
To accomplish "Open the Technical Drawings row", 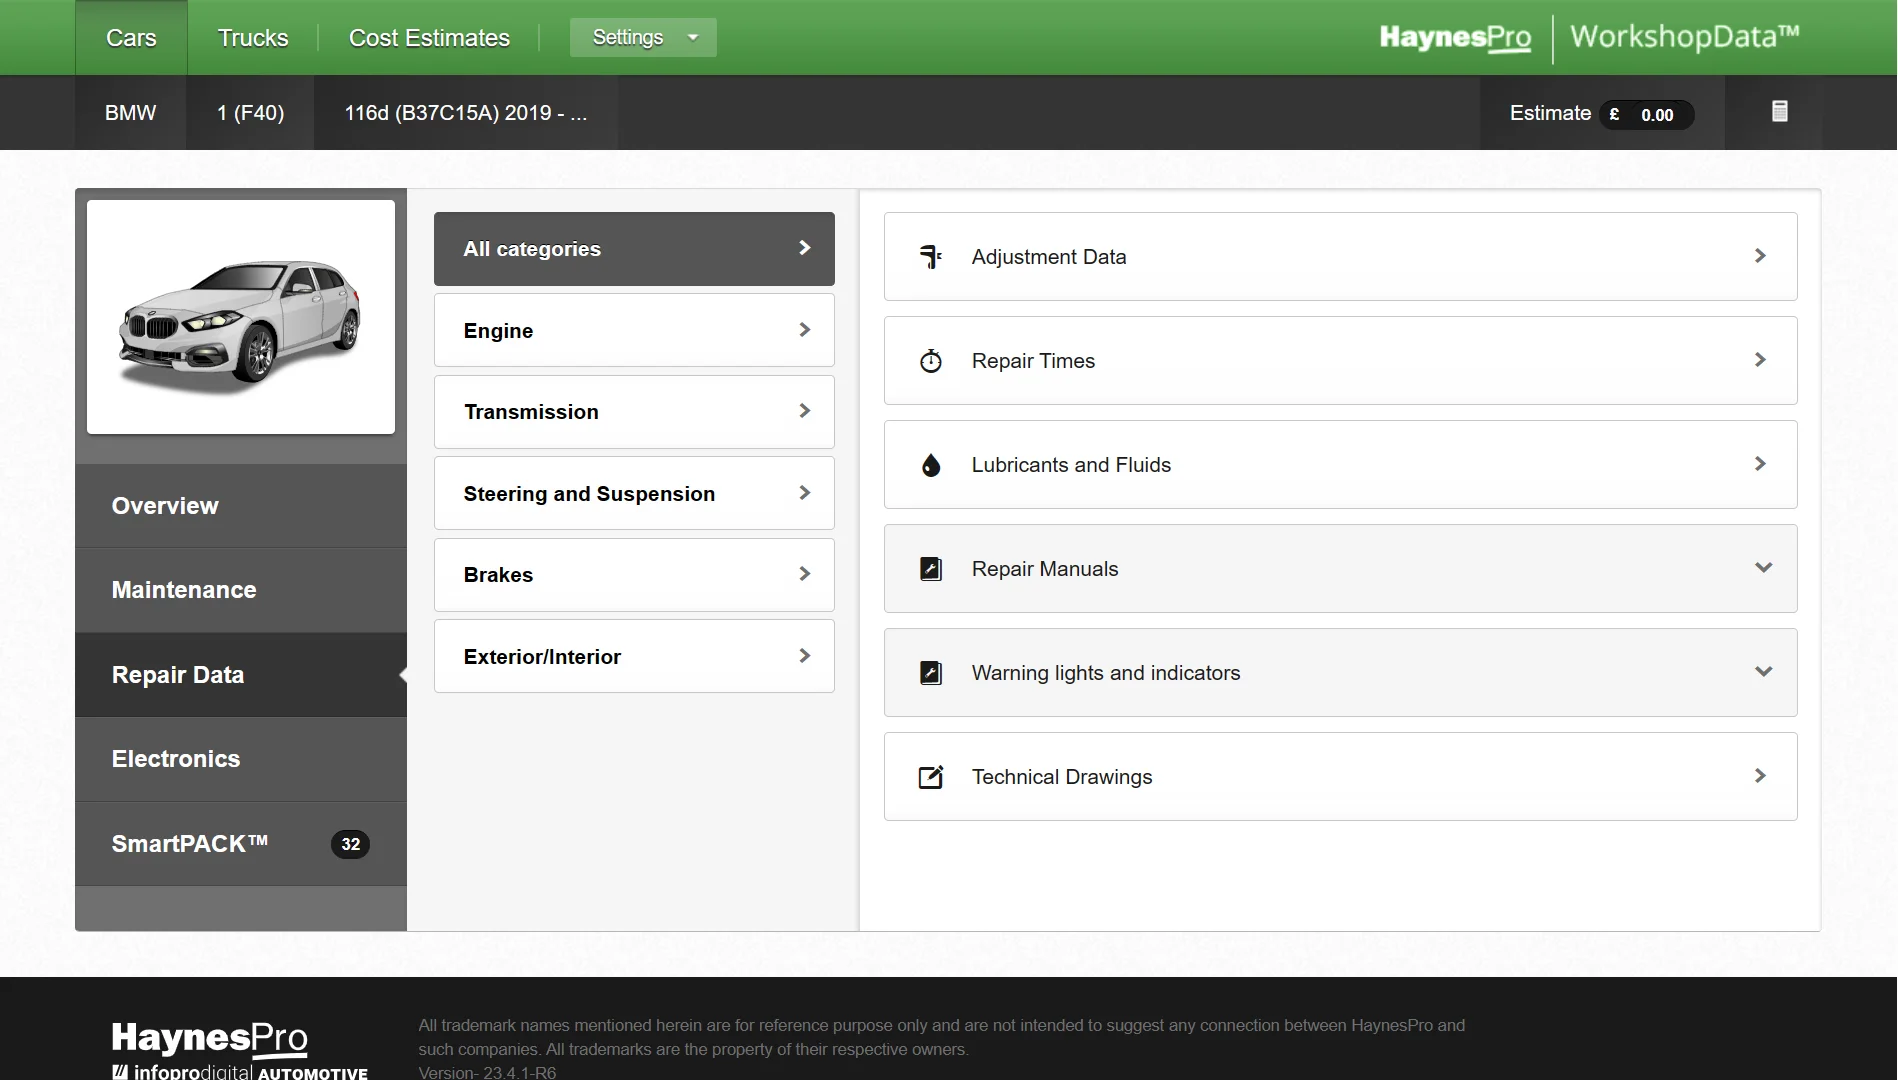I will point(1340,777).
